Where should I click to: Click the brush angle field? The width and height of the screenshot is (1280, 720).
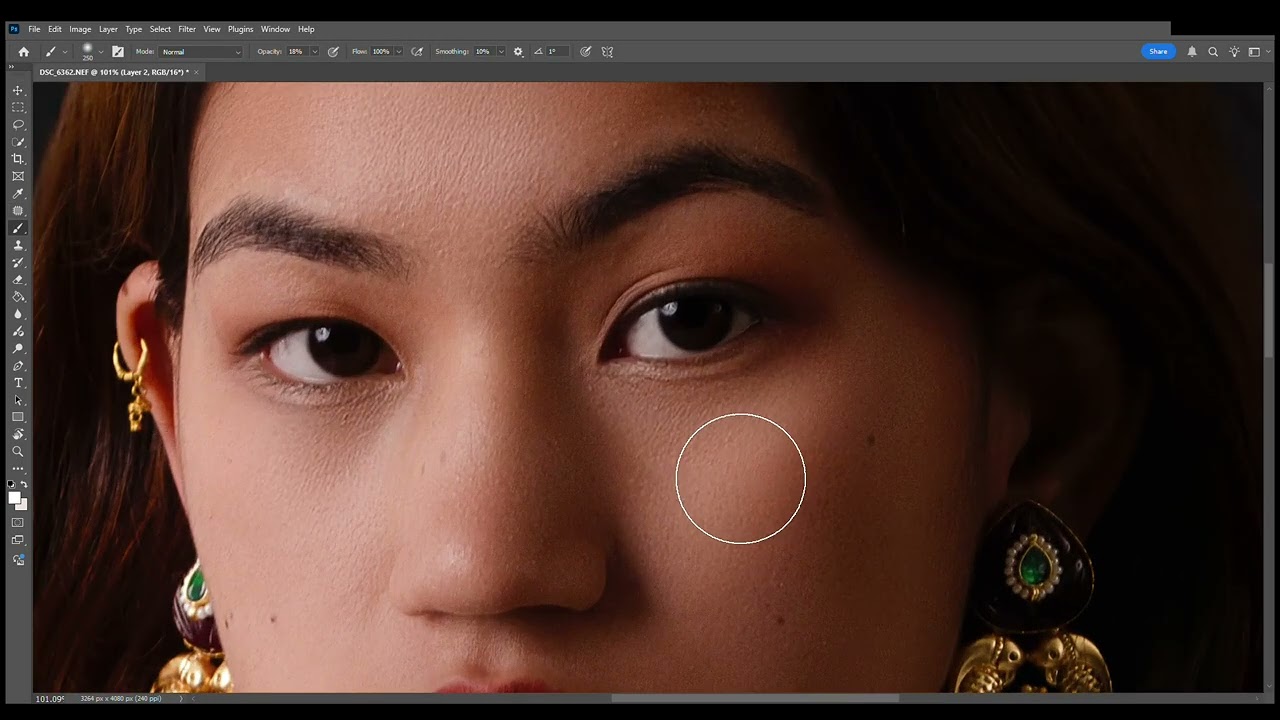click(x=556, y=51)
